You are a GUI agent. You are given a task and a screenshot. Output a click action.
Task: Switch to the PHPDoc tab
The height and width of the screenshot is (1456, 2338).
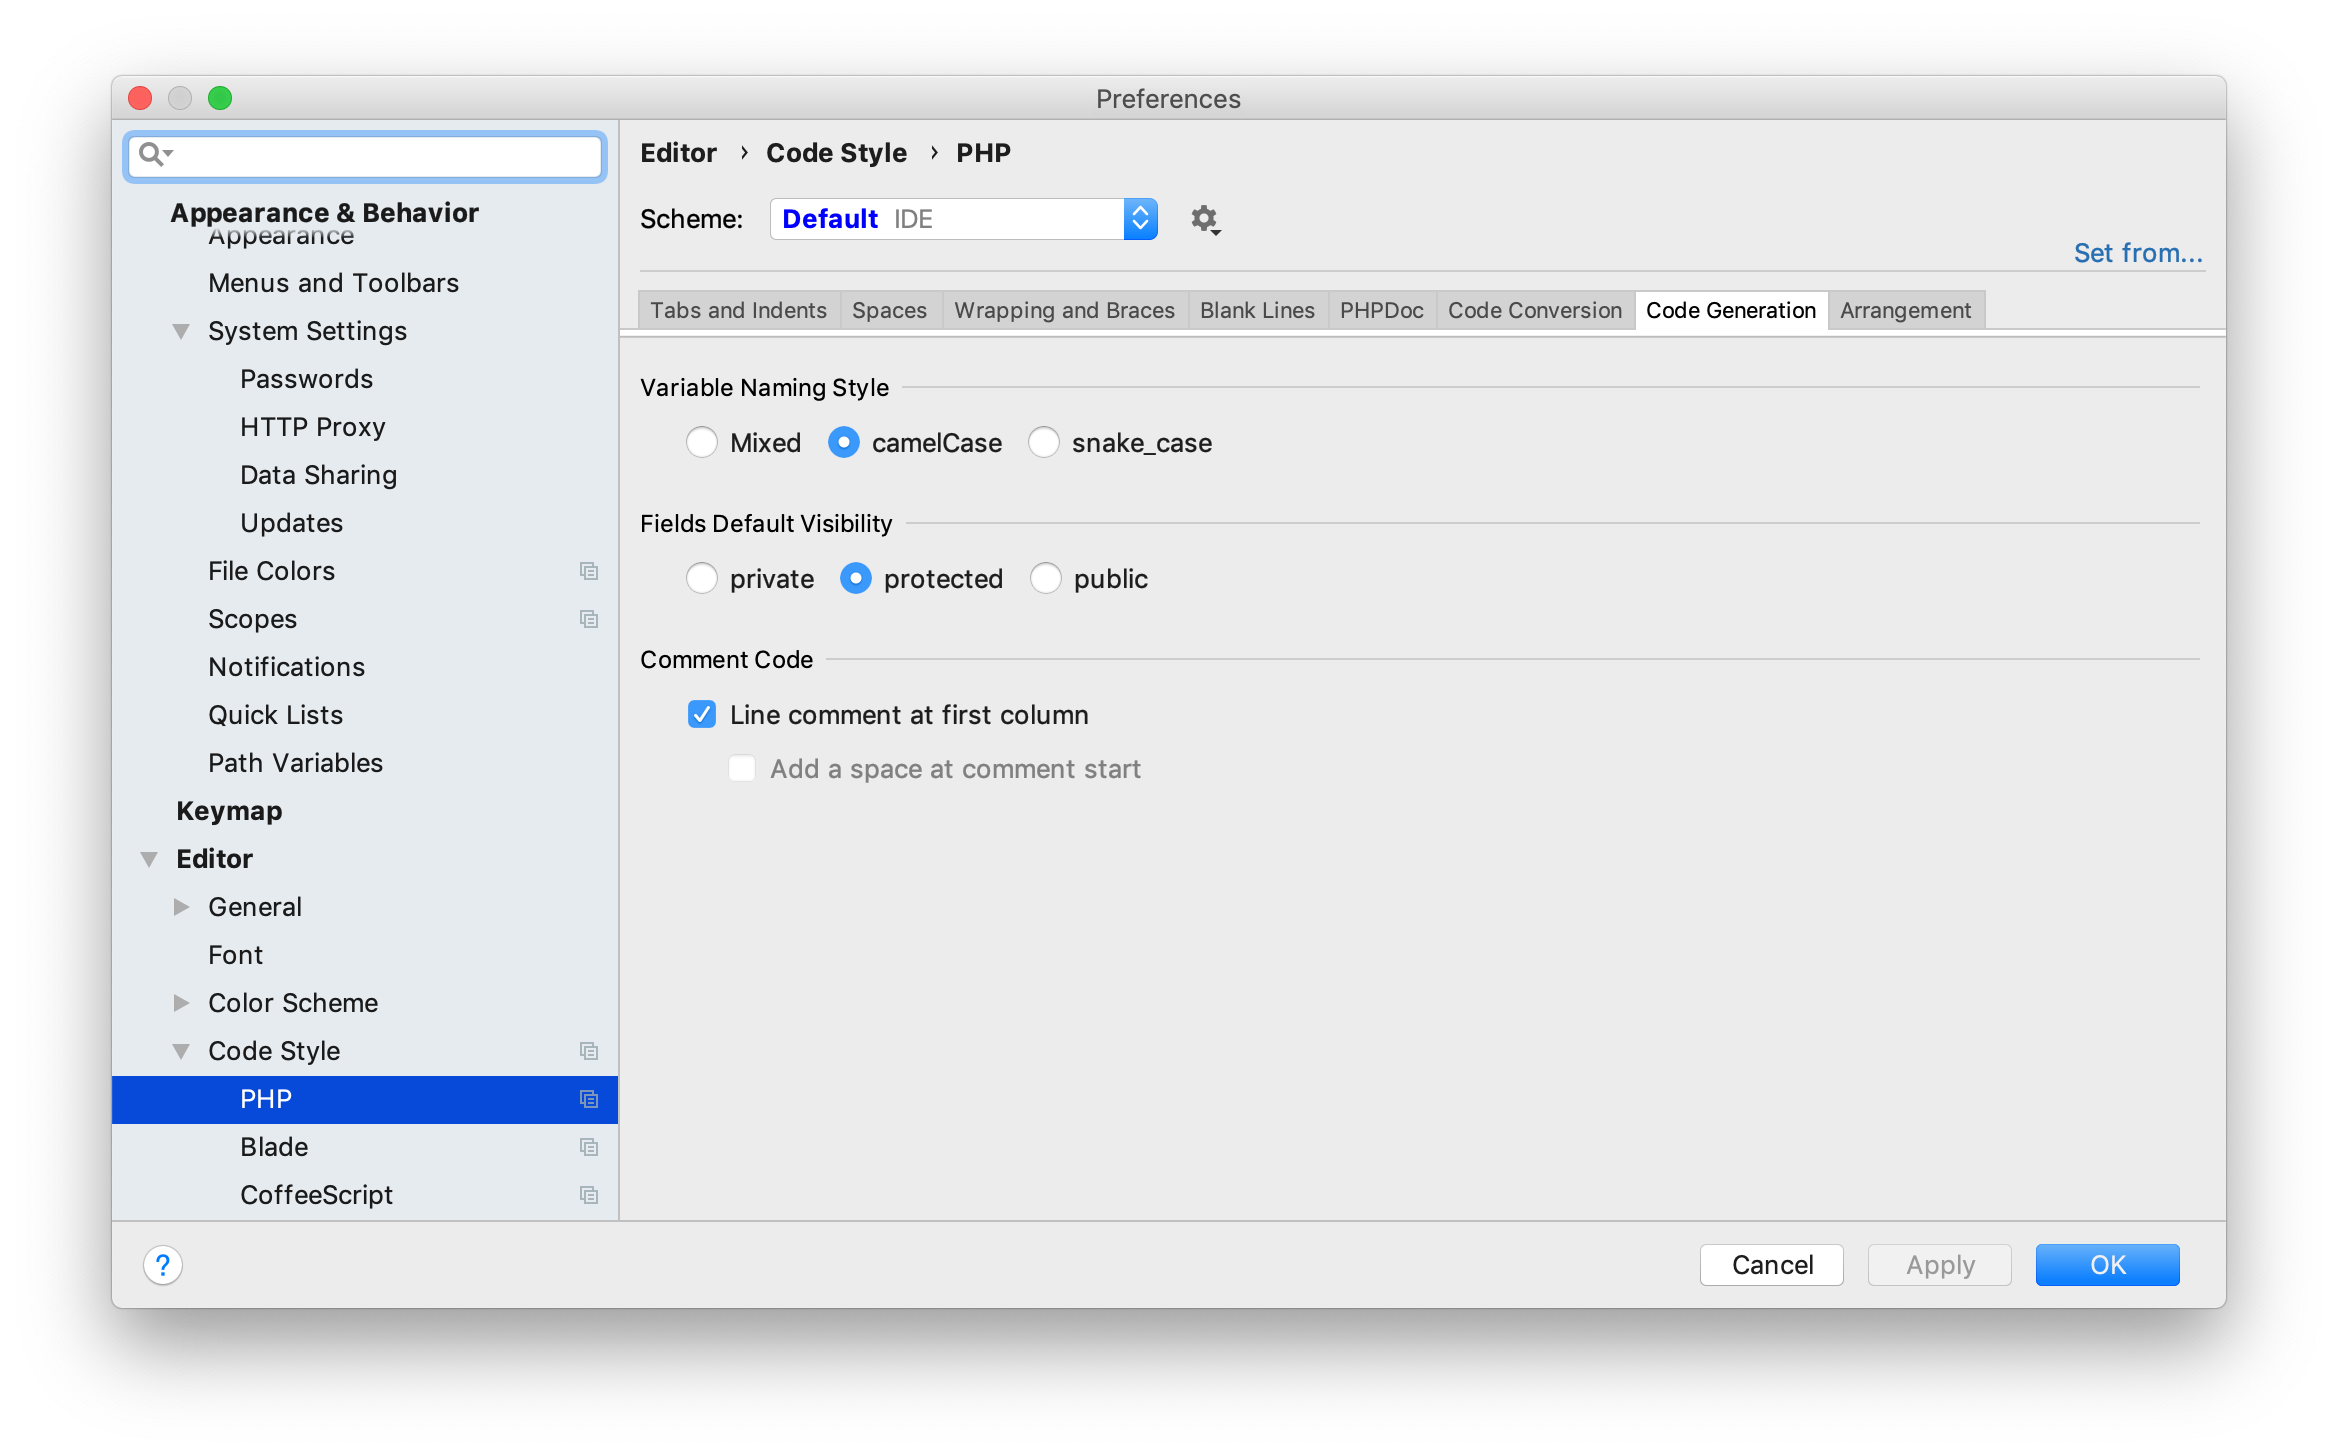pyautogui.click(x=1382, y=310)
